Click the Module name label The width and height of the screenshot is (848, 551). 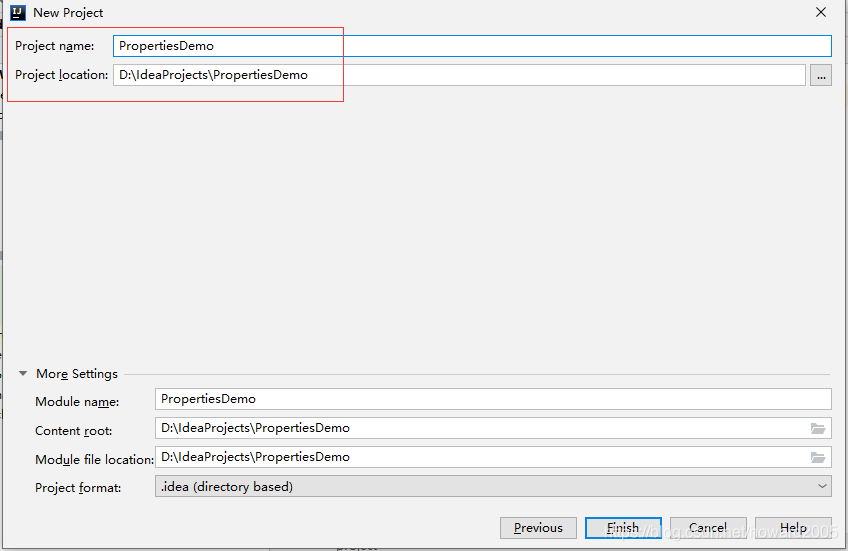pyautogui.click(x=77, y=402)
